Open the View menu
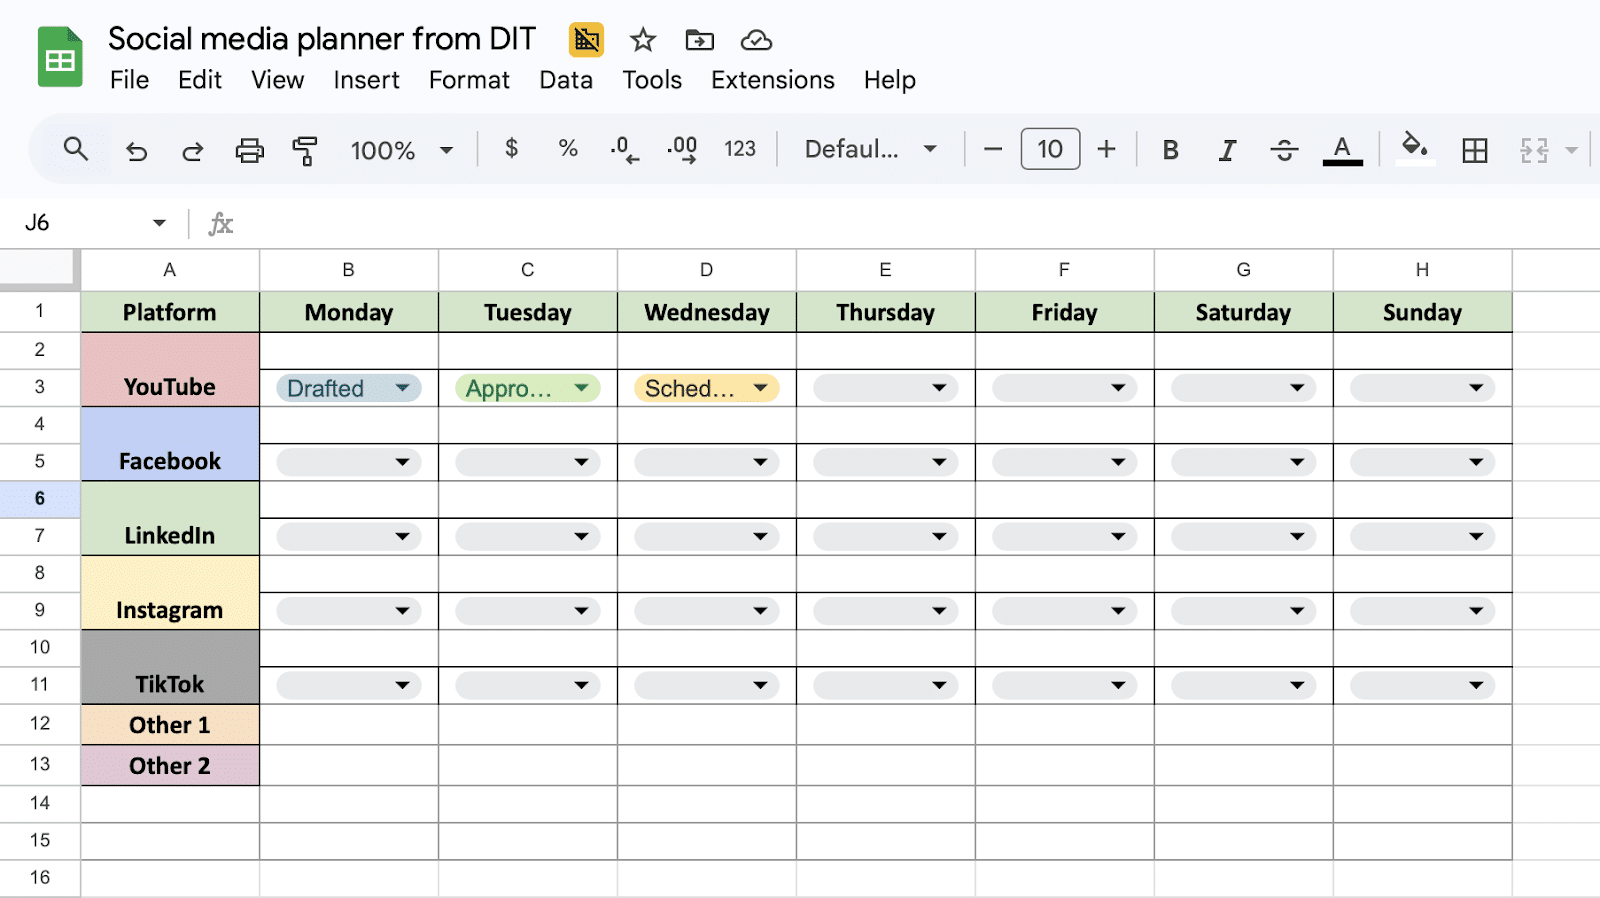This screenshot has width=1600, height=898. [277, 80]
